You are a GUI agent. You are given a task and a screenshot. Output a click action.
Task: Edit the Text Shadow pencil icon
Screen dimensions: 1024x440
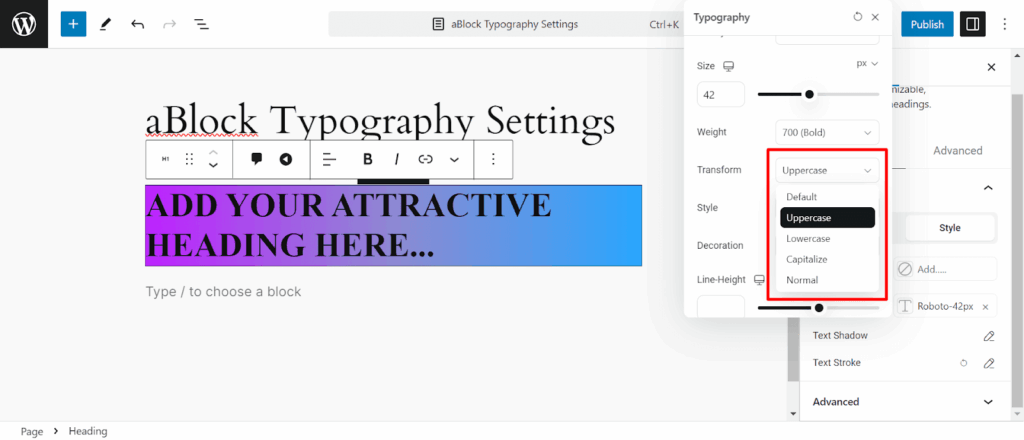click(989, 336)
